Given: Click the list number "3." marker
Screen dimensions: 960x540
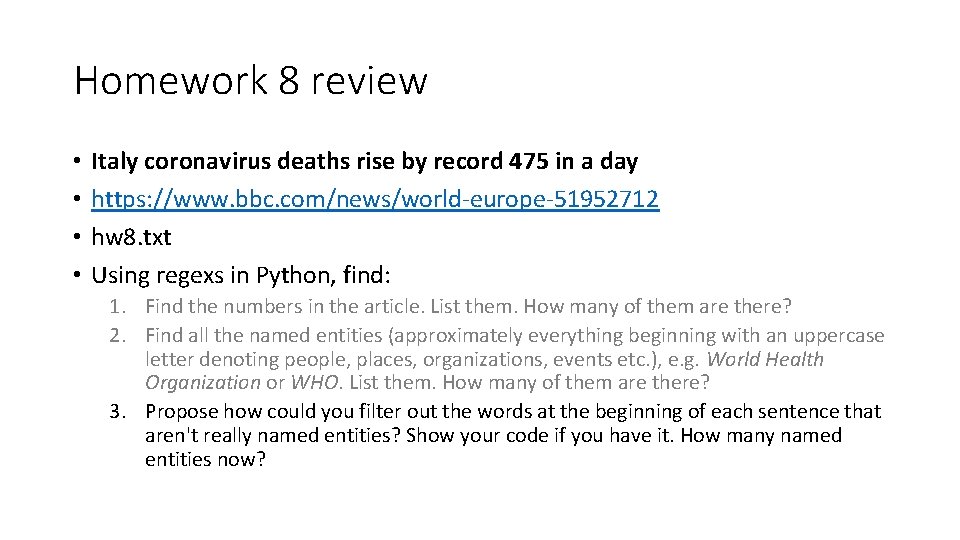Looking at the screenshot, I should pyautogui.click(x=125, y=411).
